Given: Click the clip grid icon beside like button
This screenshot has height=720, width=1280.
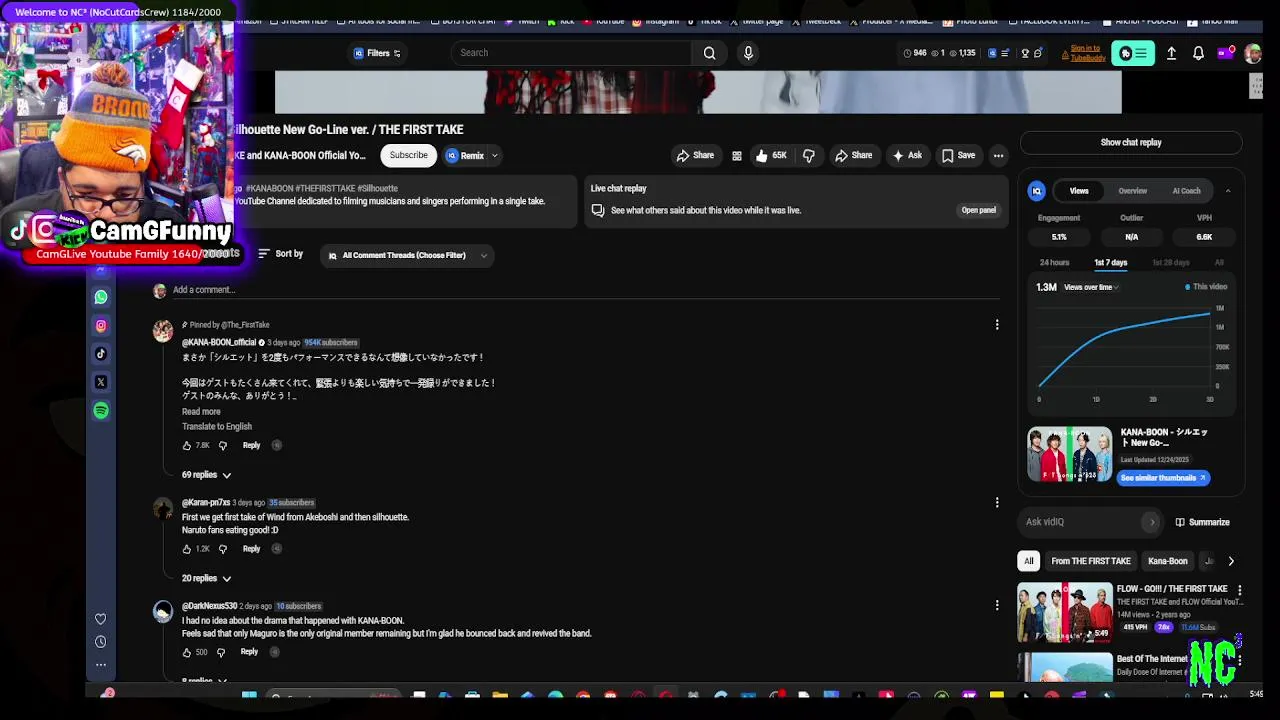Looking at the screenshot, I should [x=737, y=156].
